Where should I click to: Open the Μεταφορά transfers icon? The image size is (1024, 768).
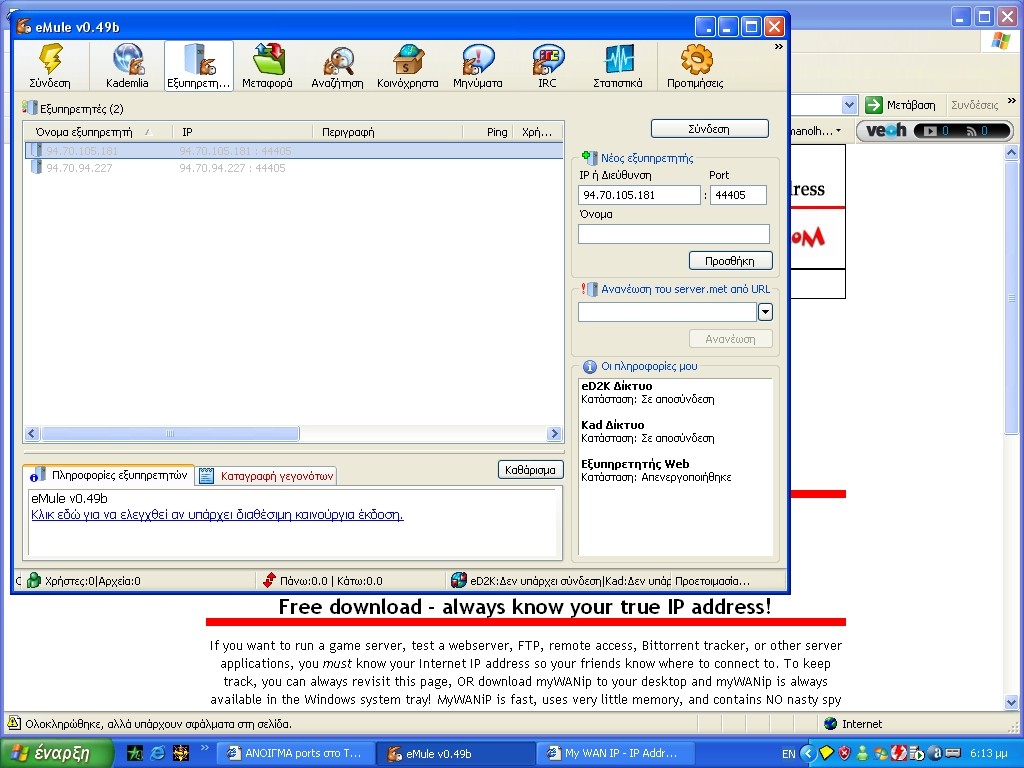267,65
